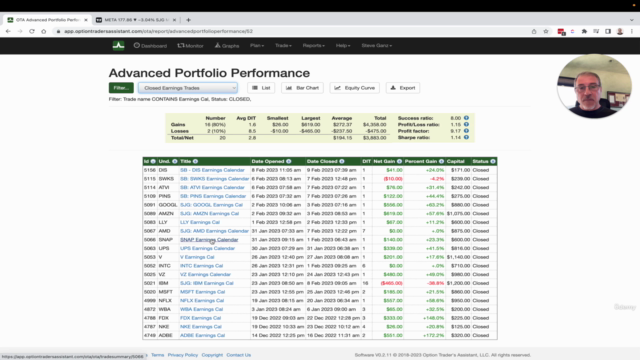Export the portfolio report
640x360 pixels.
point(403,88)
